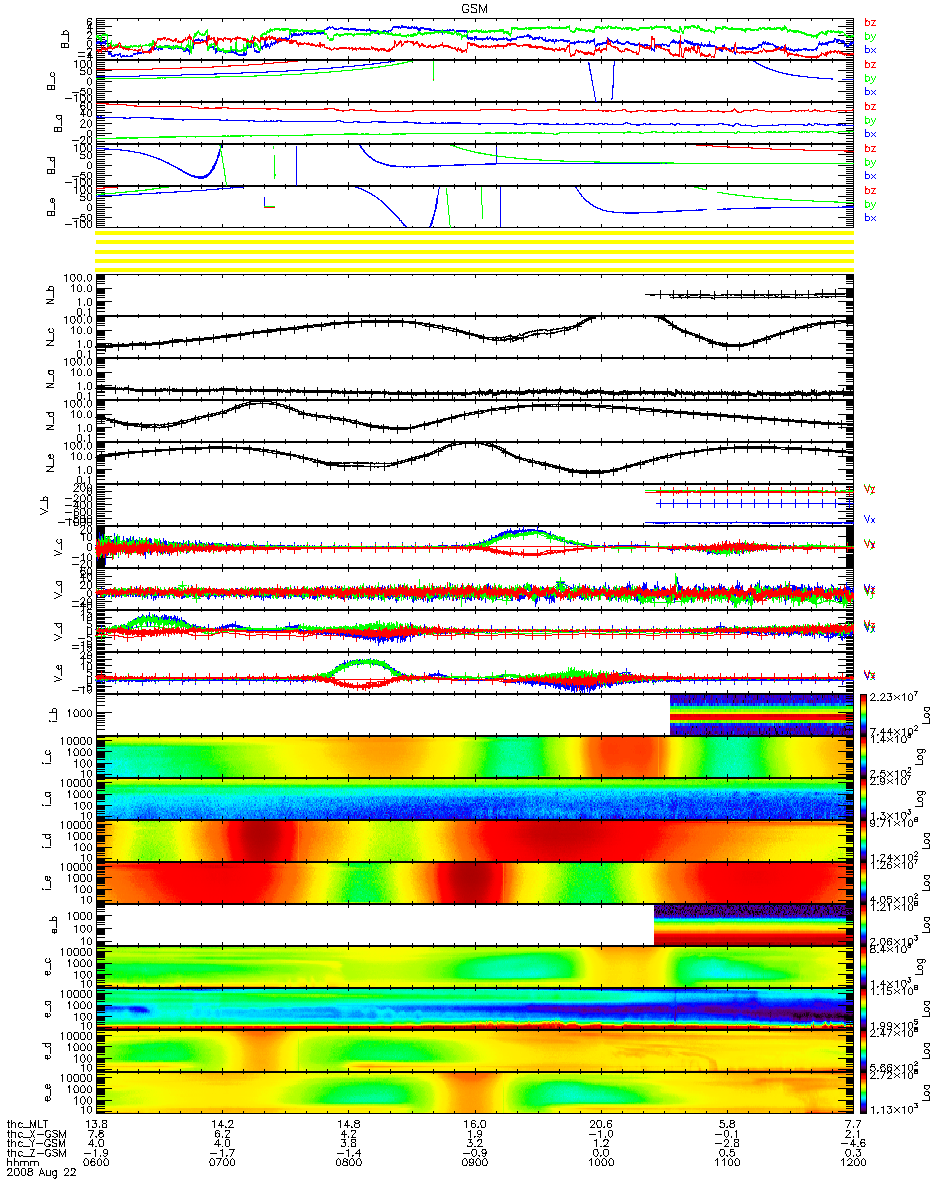Select the 1000 time tick label
930x1200 pixels.
[x=600, y=1162]
